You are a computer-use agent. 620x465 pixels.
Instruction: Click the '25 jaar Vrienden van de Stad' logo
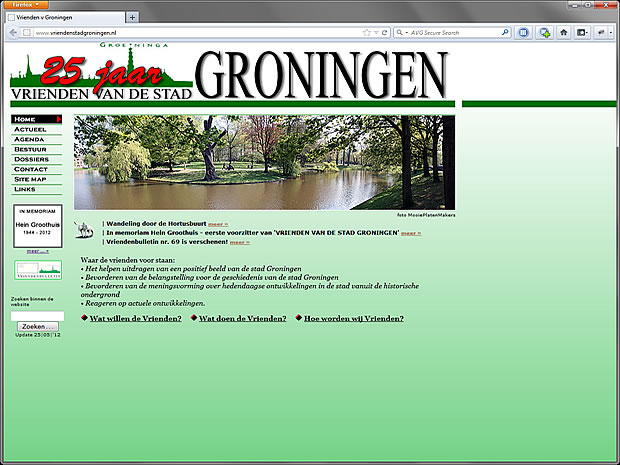(101, 72)
